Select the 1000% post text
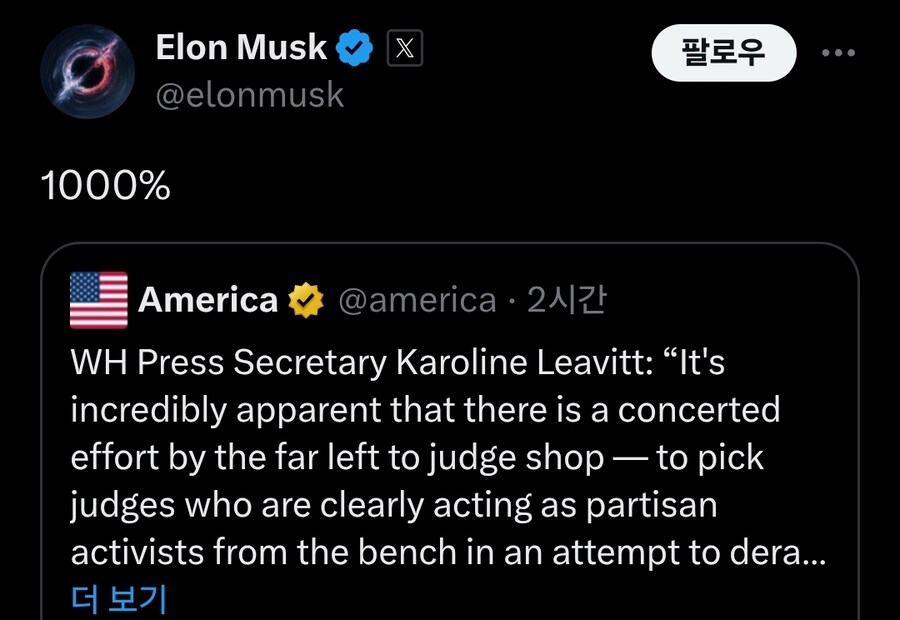This screenshot has height=620, width=900. [x=106, y=185]
